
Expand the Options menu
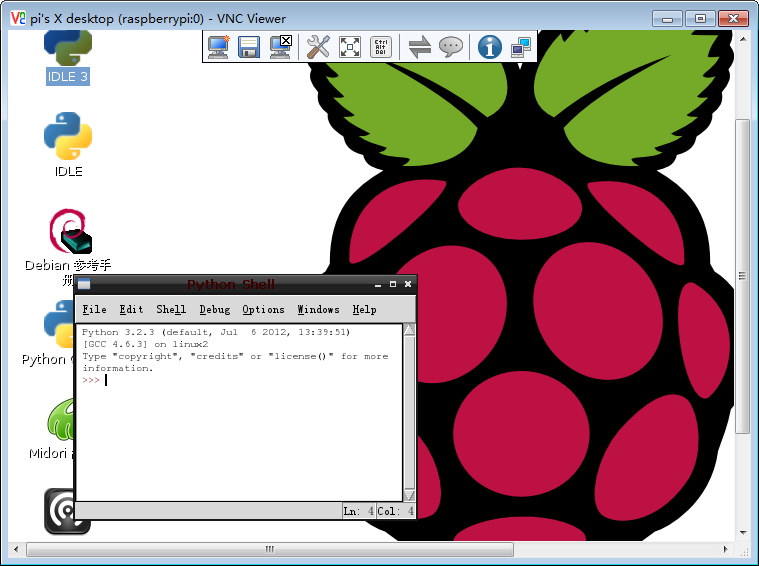tap(263, 309)
